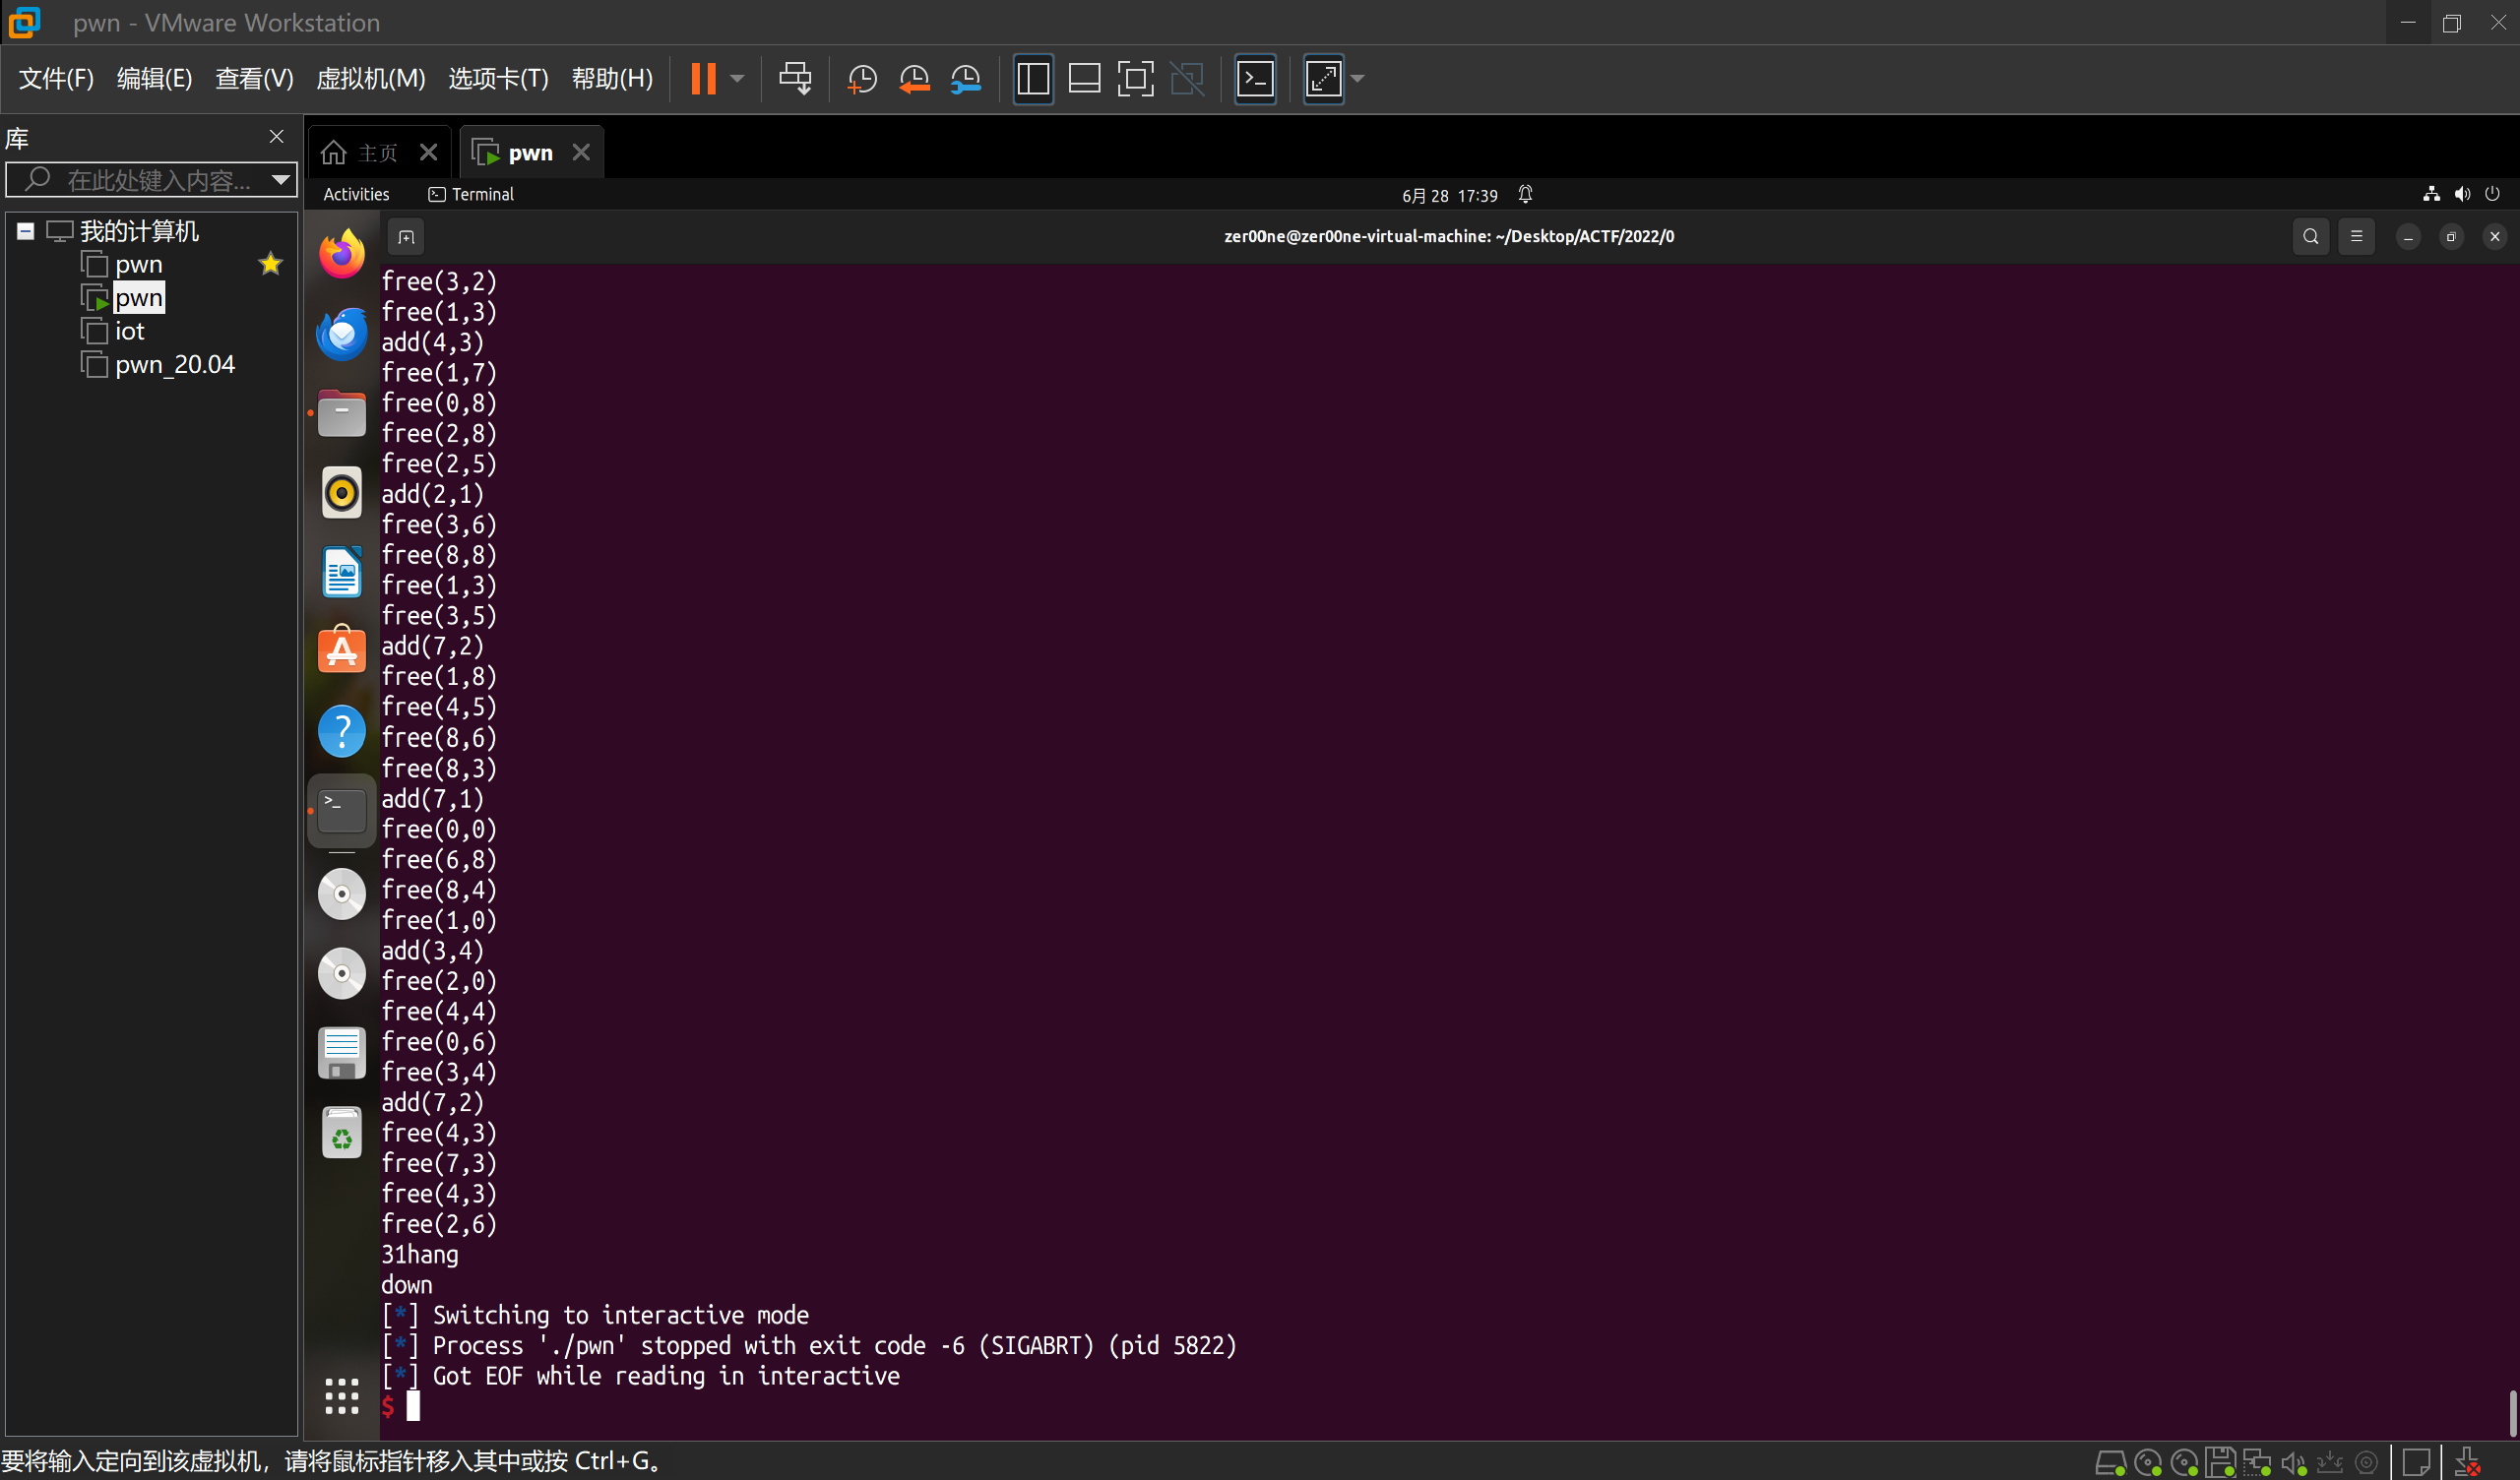Image resolution: width=2520 pixels, height=1480 pixels.
Task: Open the snapshot manager
Action: click(966, 78)
